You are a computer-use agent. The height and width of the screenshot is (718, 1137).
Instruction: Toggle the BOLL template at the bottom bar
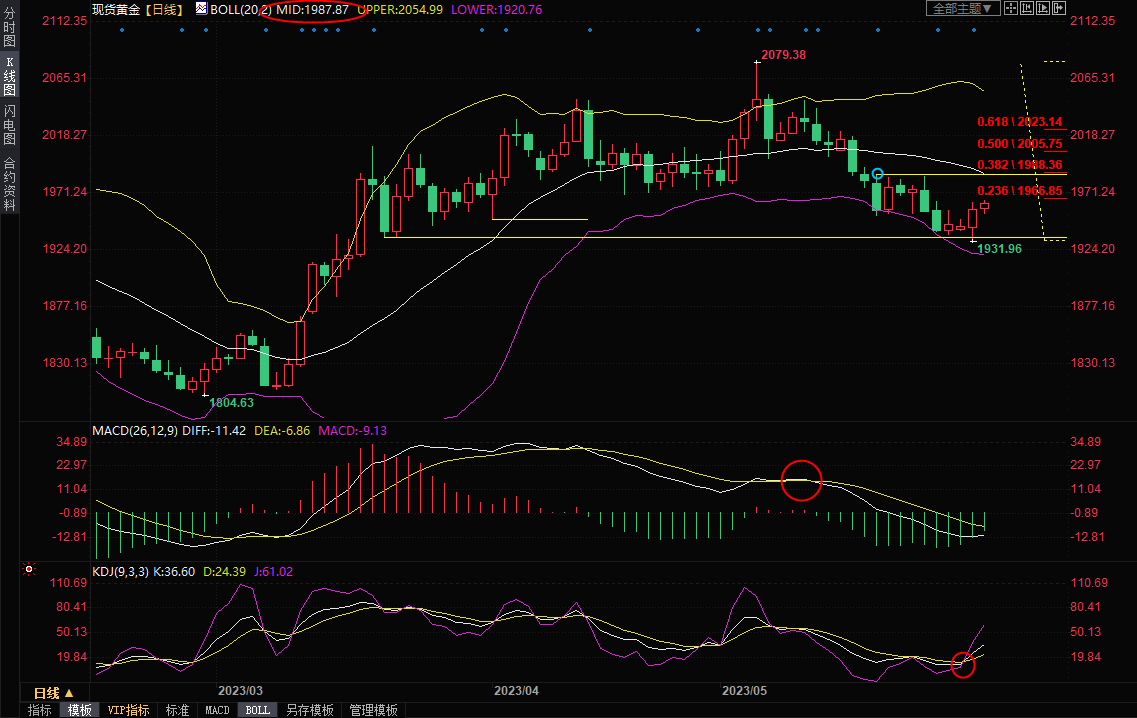point(257,710)
